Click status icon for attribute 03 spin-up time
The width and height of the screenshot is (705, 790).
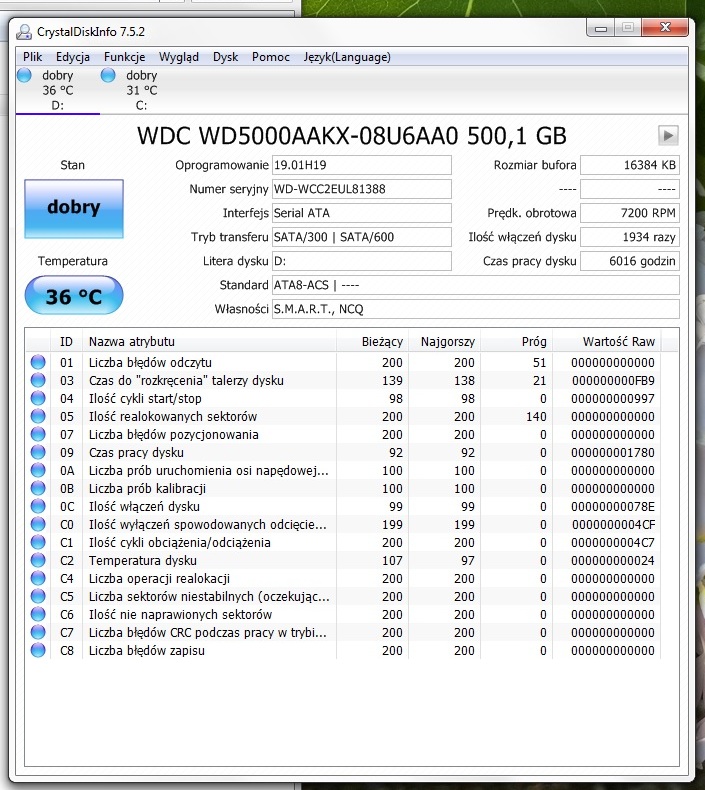coord(38,380)
